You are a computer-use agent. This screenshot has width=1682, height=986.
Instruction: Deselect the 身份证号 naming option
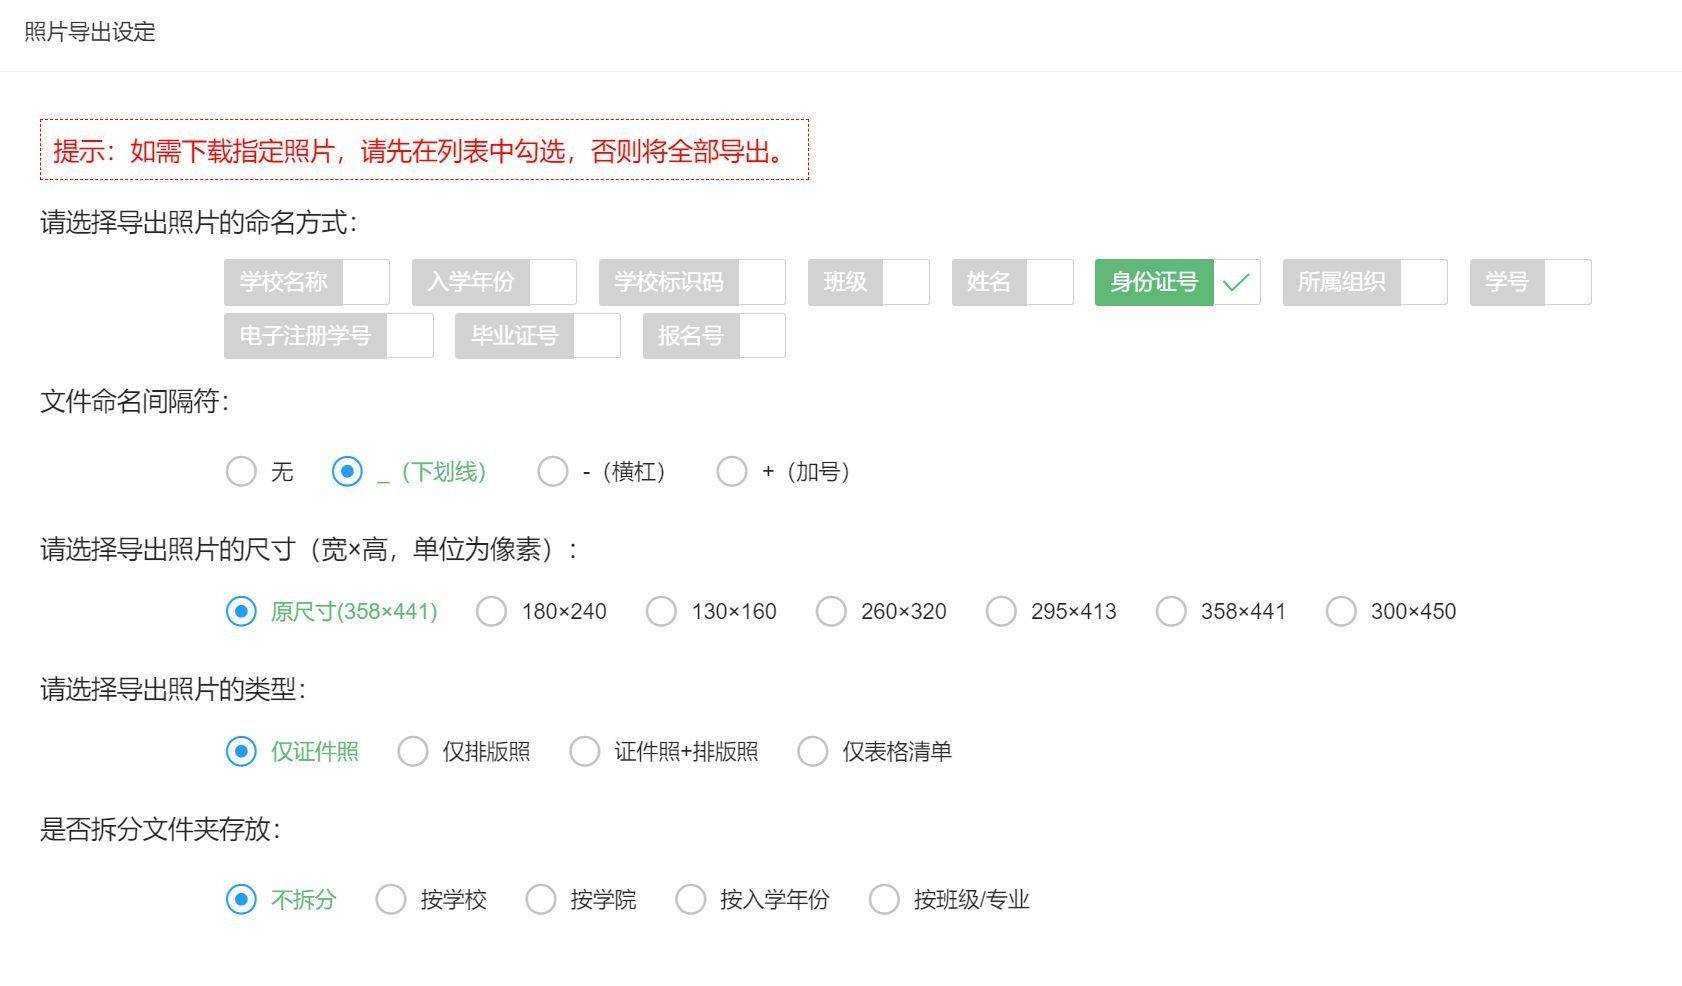[1152, 281]
